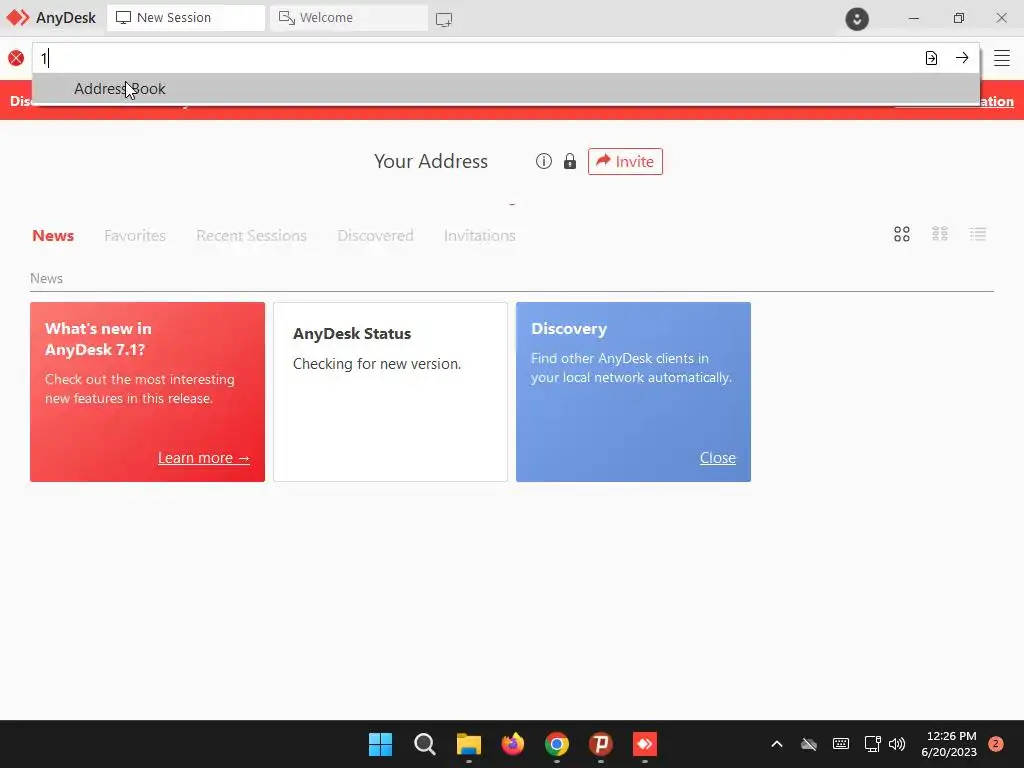Click the What's new in AnyDesk 7.1 card
Viewport: 1024px width, 768px height.
148,392
